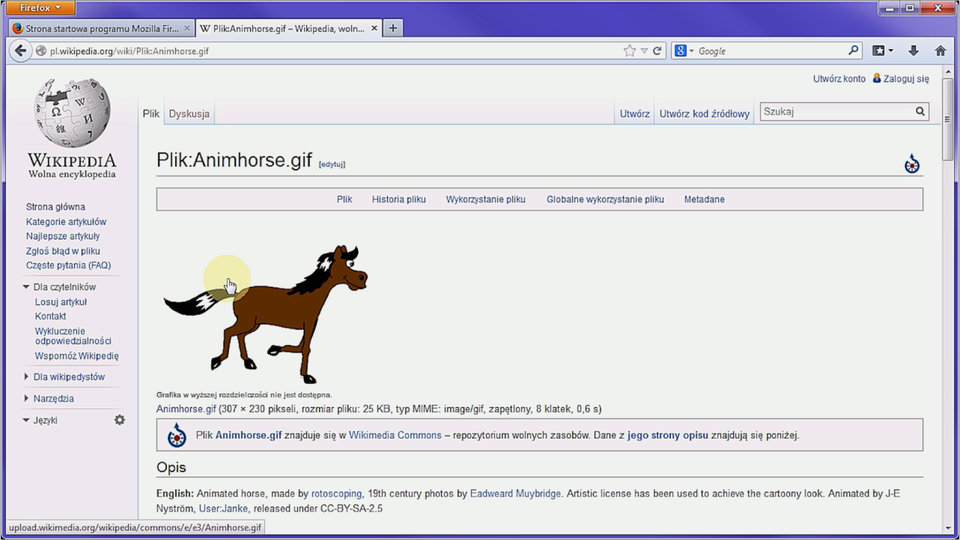Jump to Globalne wykorzystanie pliku section
This screenshot has height=540, width=960.
[605, 200]
